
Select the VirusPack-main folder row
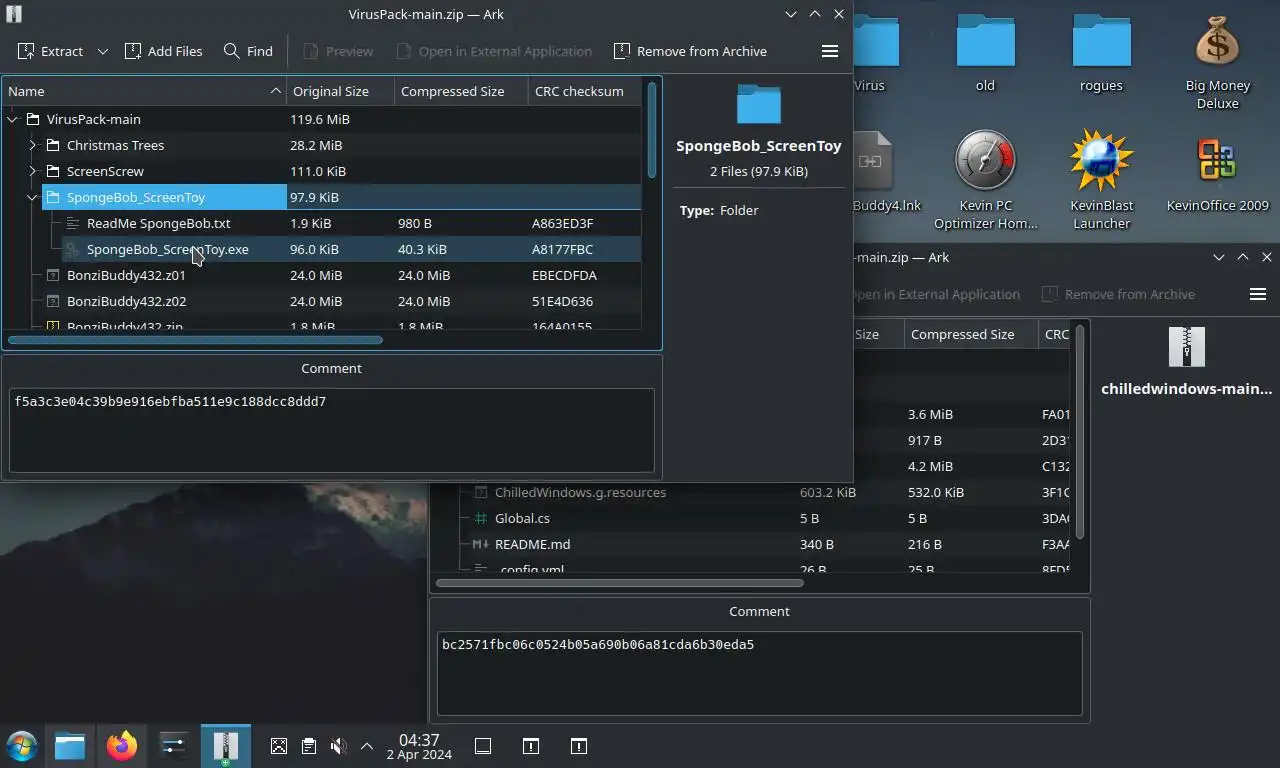(321, 119)
